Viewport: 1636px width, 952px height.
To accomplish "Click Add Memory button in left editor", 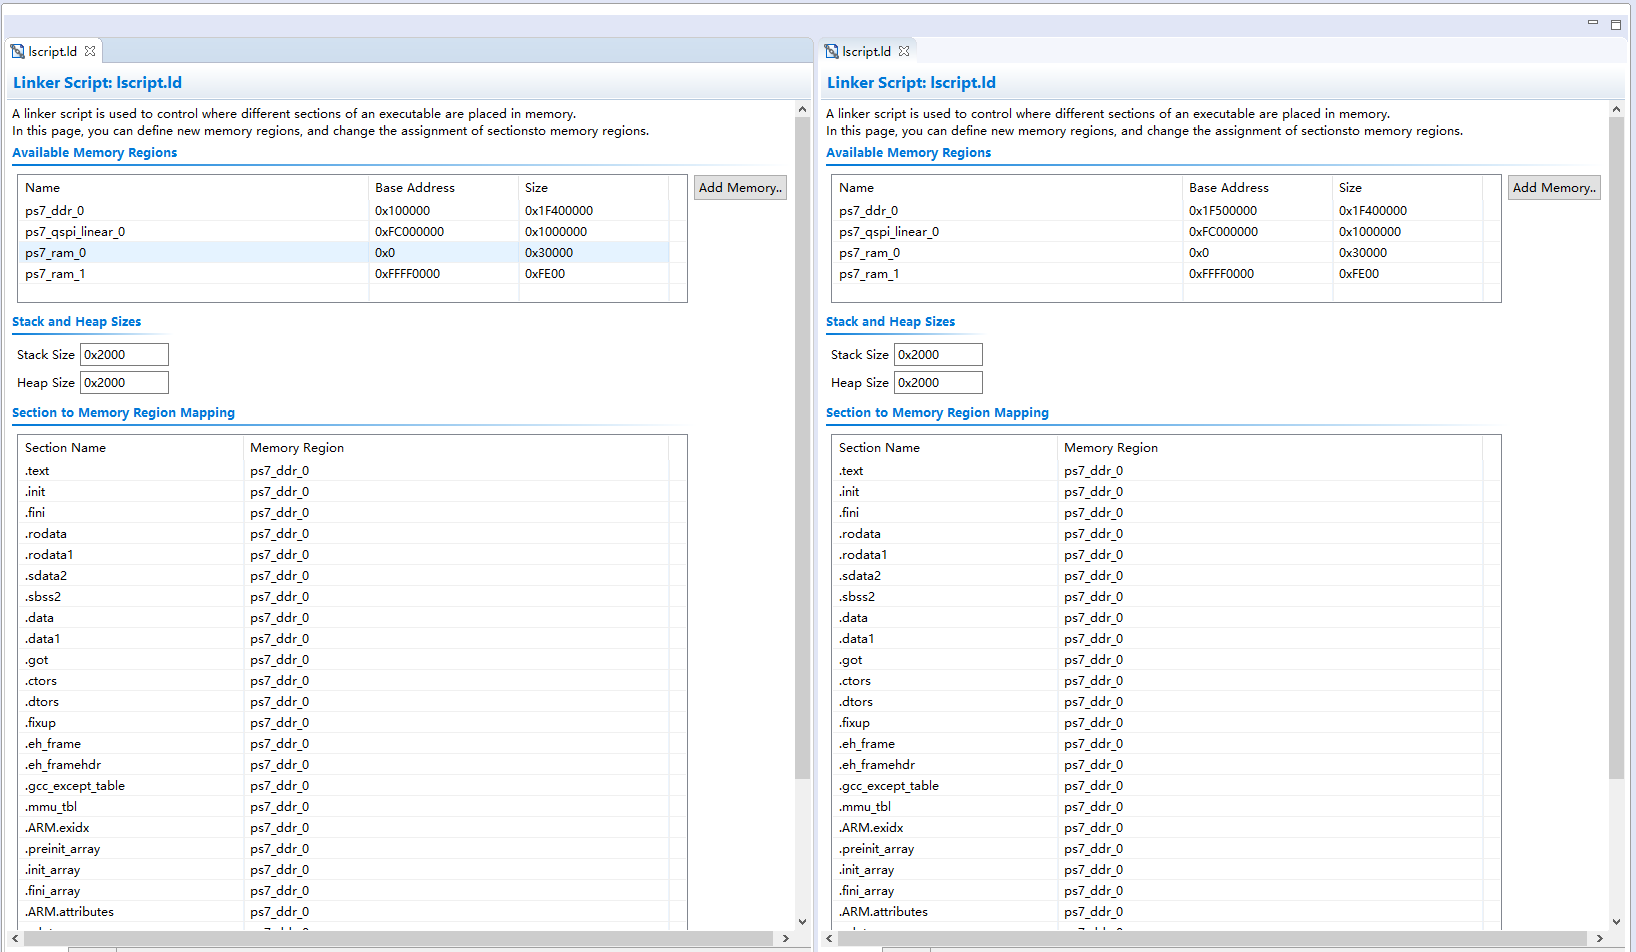I will (x=740, y=187).
